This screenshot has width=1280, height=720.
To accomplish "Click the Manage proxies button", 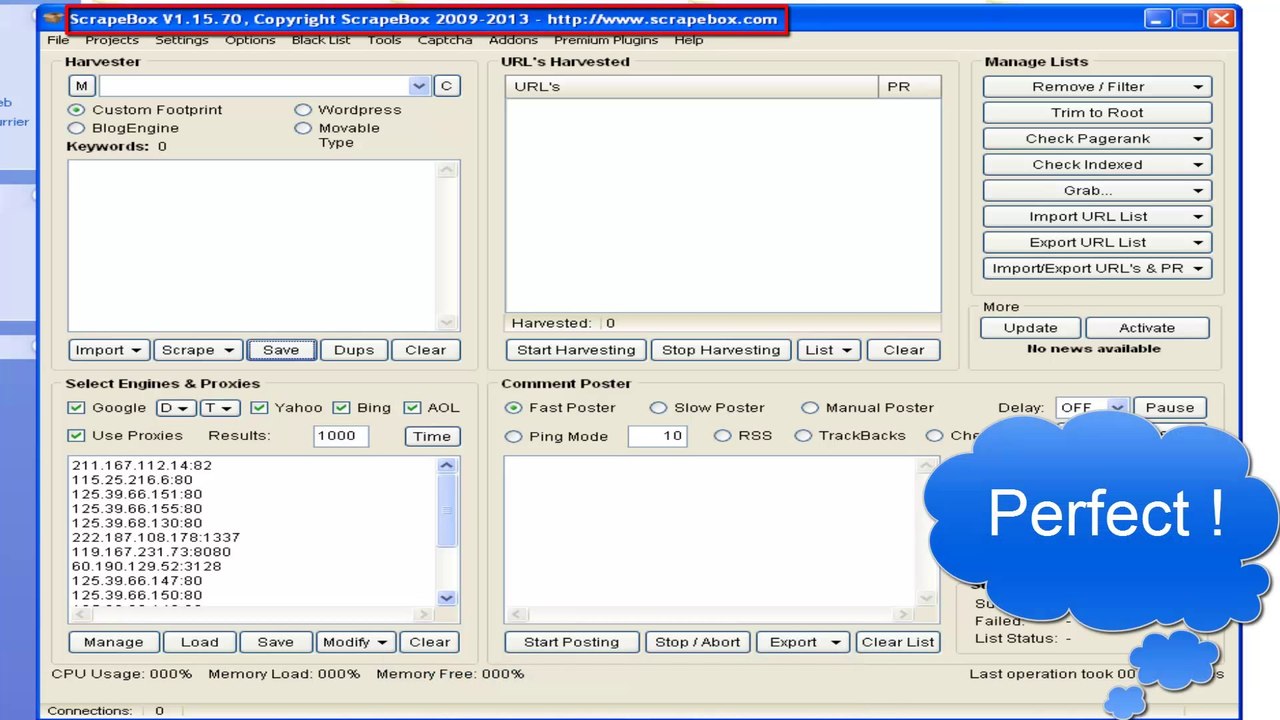I will [114, 642].
